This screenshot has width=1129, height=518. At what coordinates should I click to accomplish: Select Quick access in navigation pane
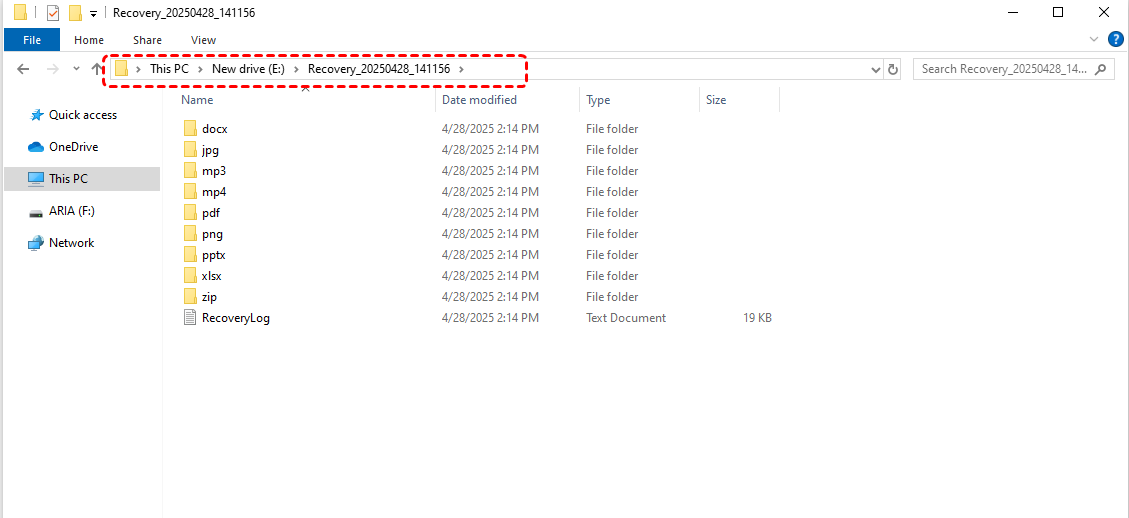pos(83,115)
